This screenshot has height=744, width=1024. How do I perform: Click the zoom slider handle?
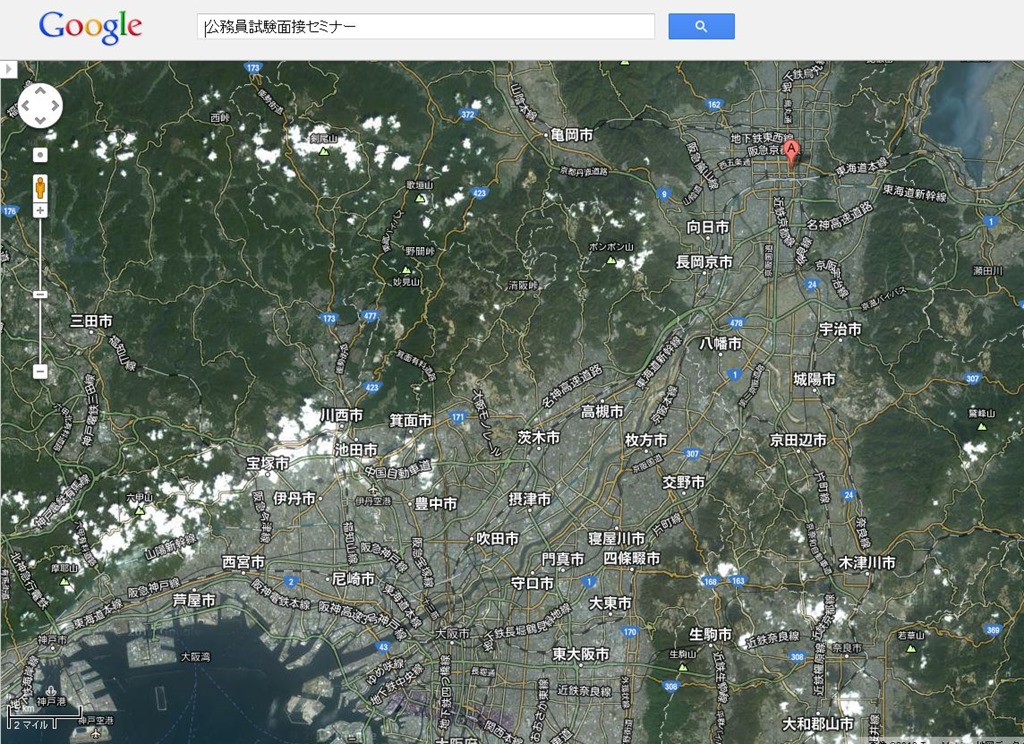[40, 295]
